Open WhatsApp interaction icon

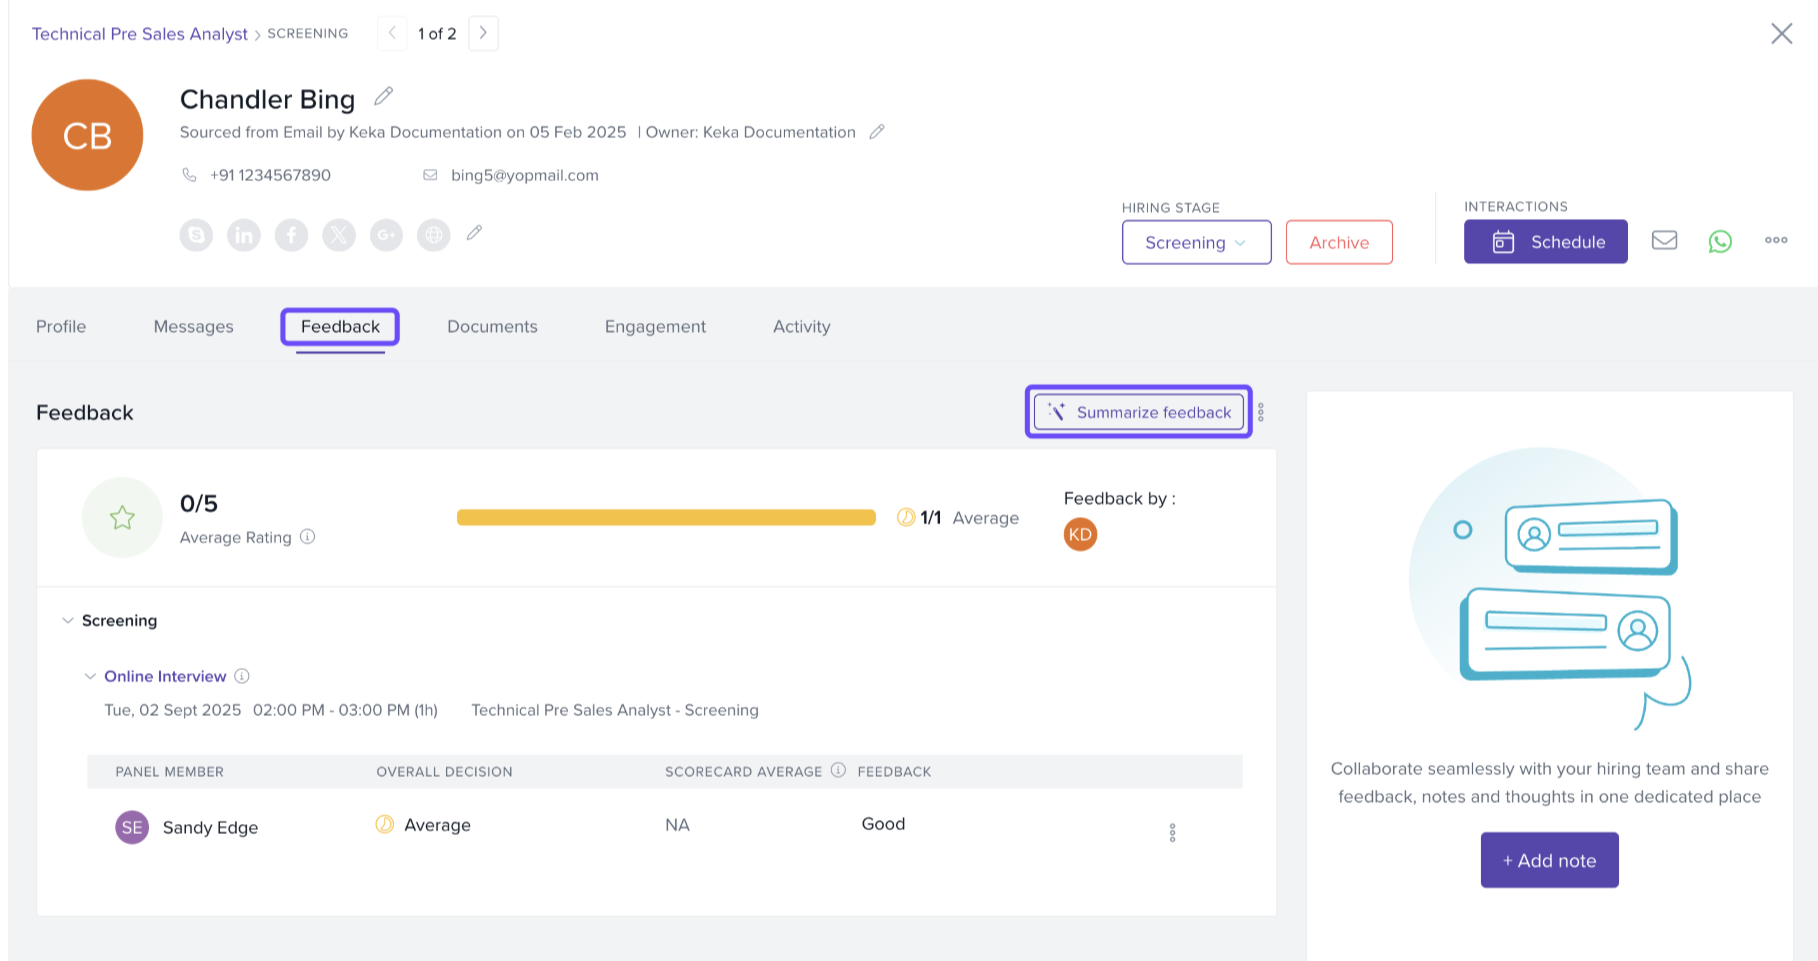(x=1719, y=241)
